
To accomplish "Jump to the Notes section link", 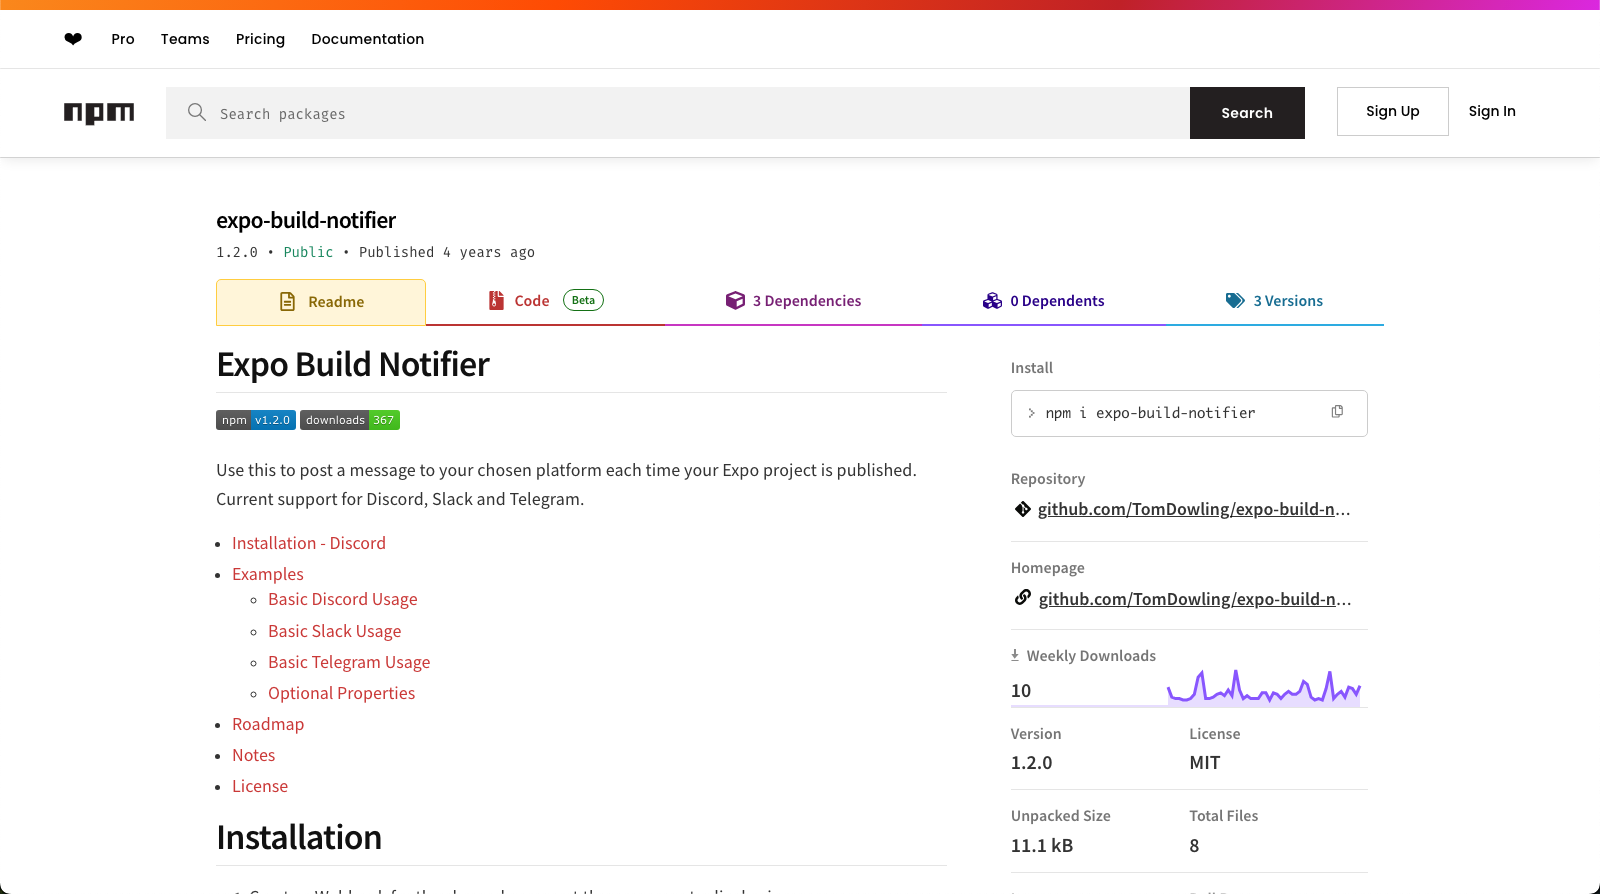I will 253,755.
